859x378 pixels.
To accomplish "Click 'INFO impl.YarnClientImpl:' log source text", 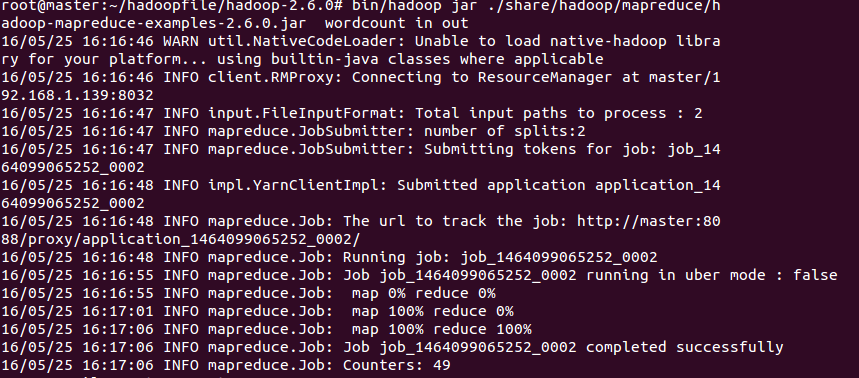I will (x=276, y=185).
